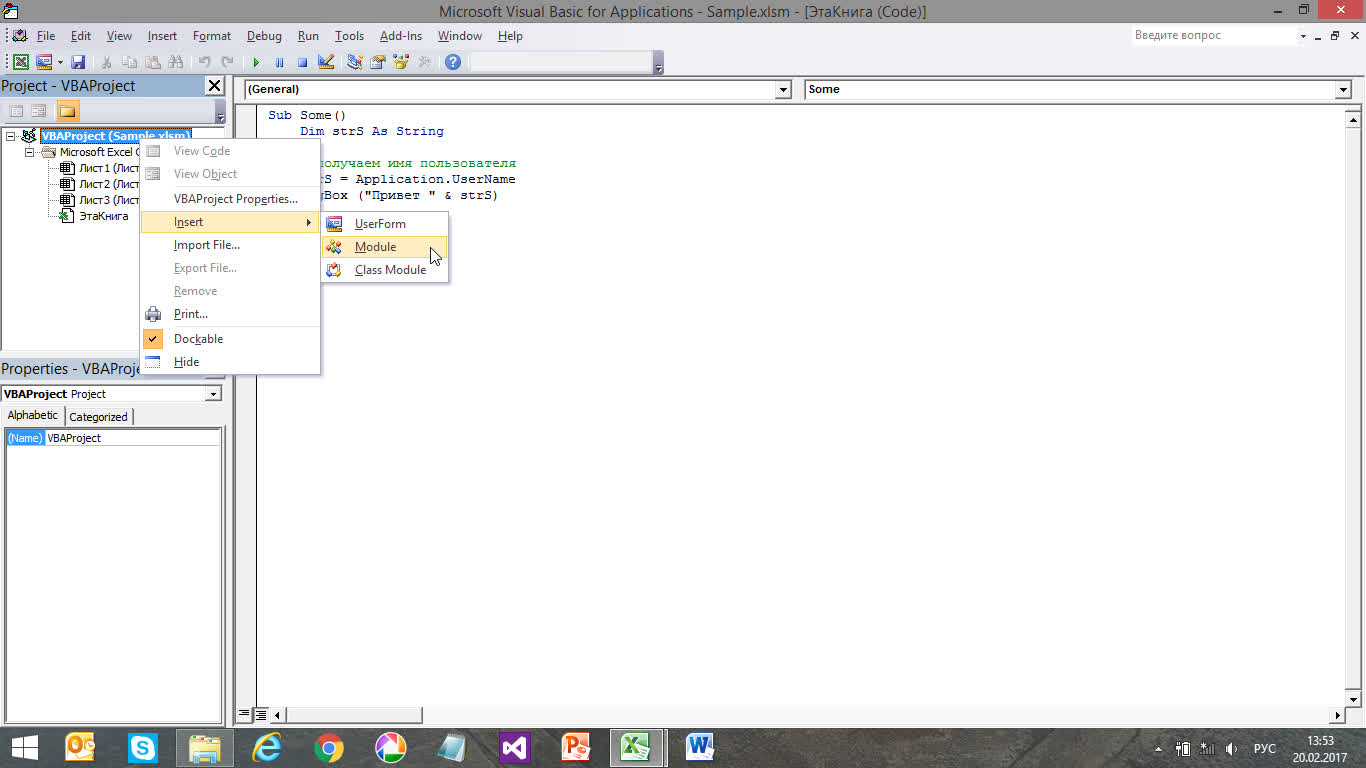1366x768 pixels.
Task: Close the Project - VBAProject panel
Action: click(x=214, y=86)
